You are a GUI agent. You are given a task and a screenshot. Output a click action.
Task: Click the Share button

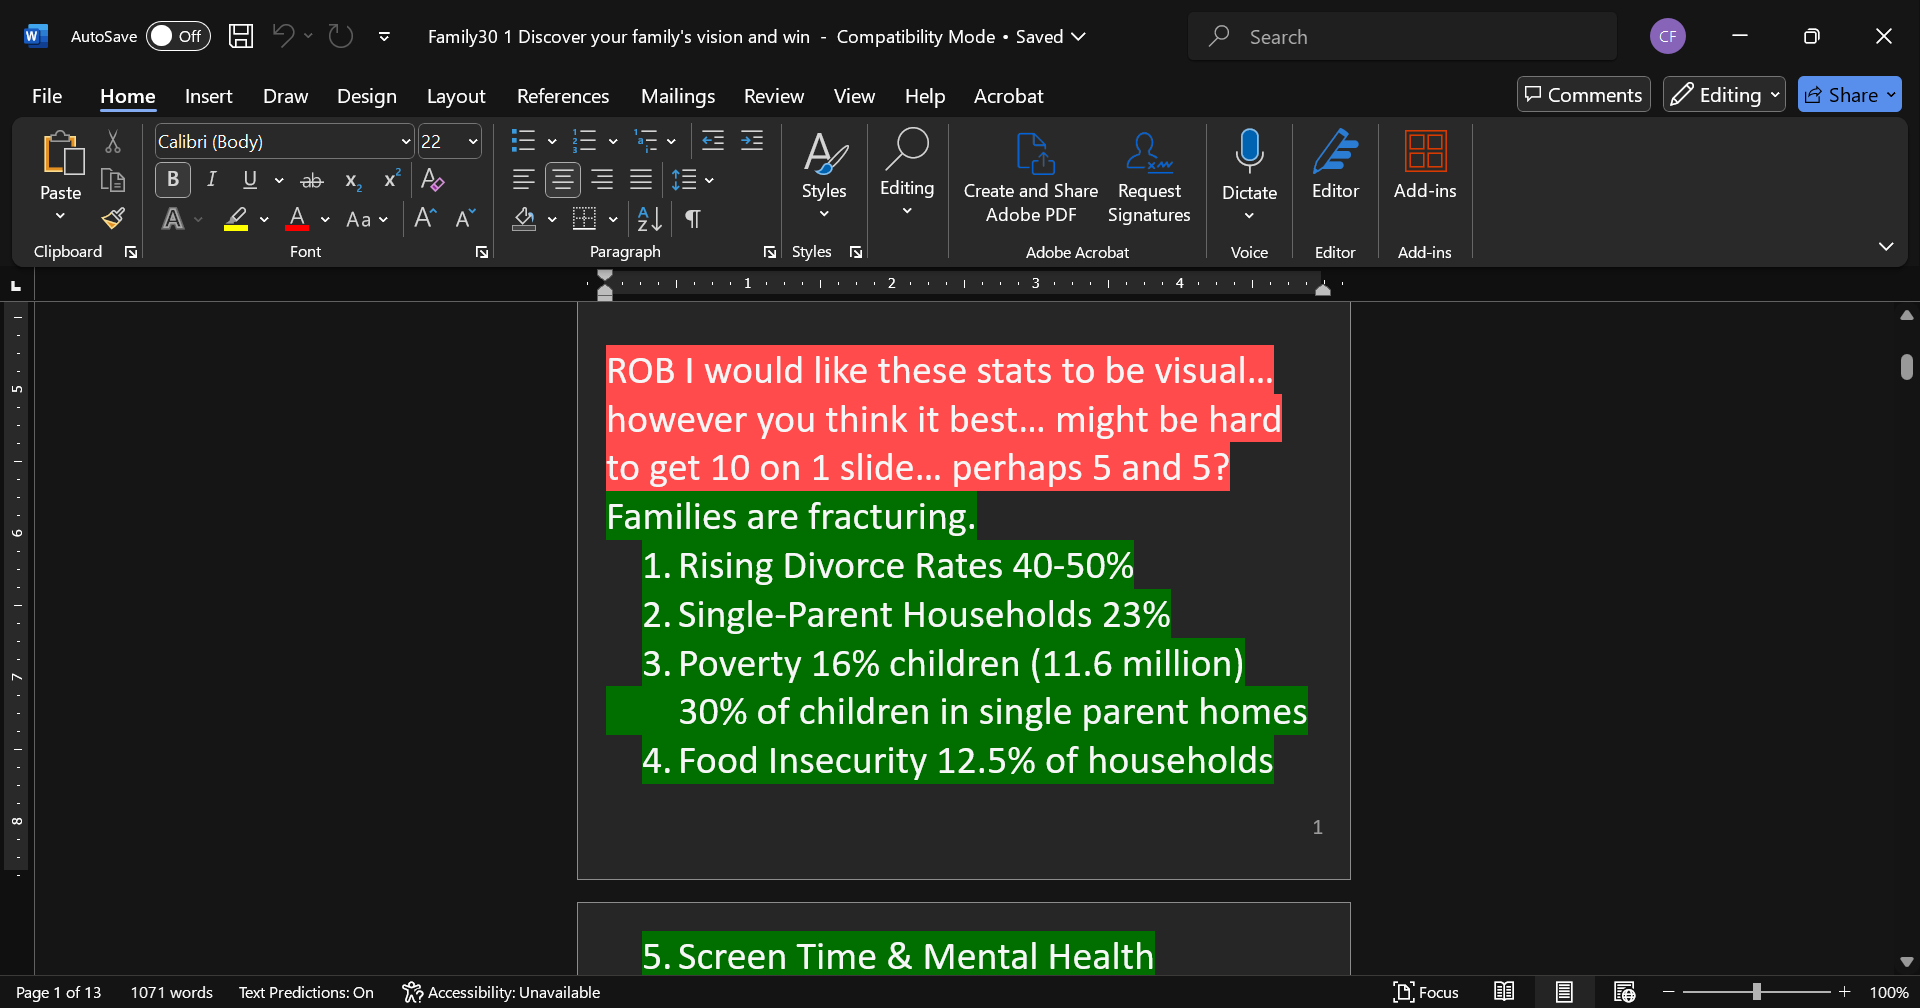tap(1841, 95)
